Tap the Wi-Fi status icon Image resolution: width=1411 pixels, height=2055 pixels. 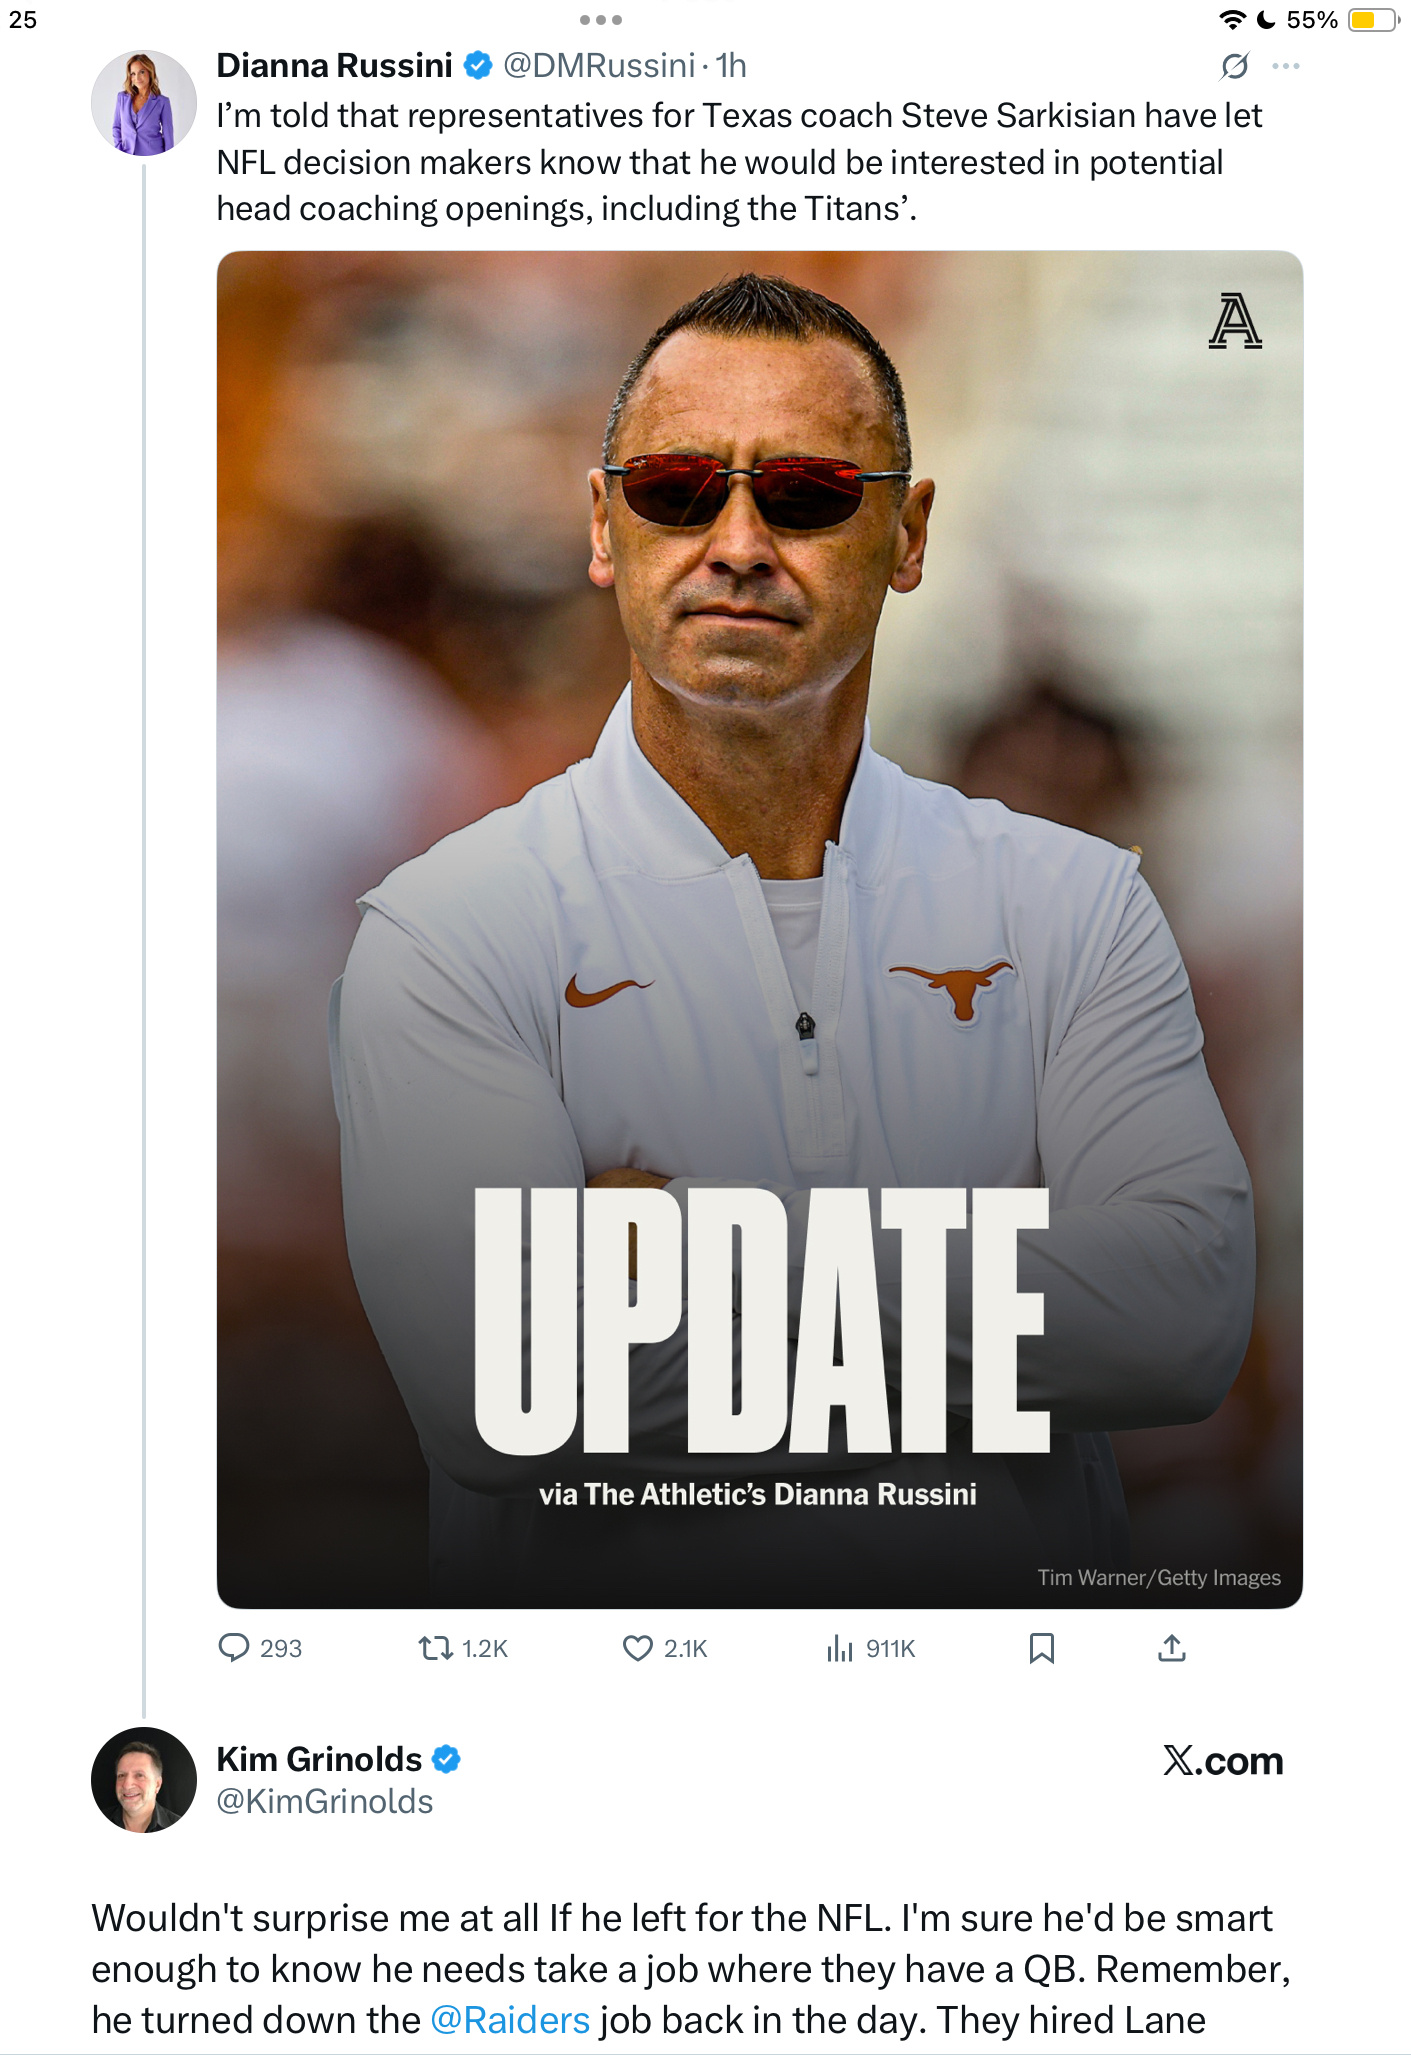pyautogui.click(x=1232, y=20)
